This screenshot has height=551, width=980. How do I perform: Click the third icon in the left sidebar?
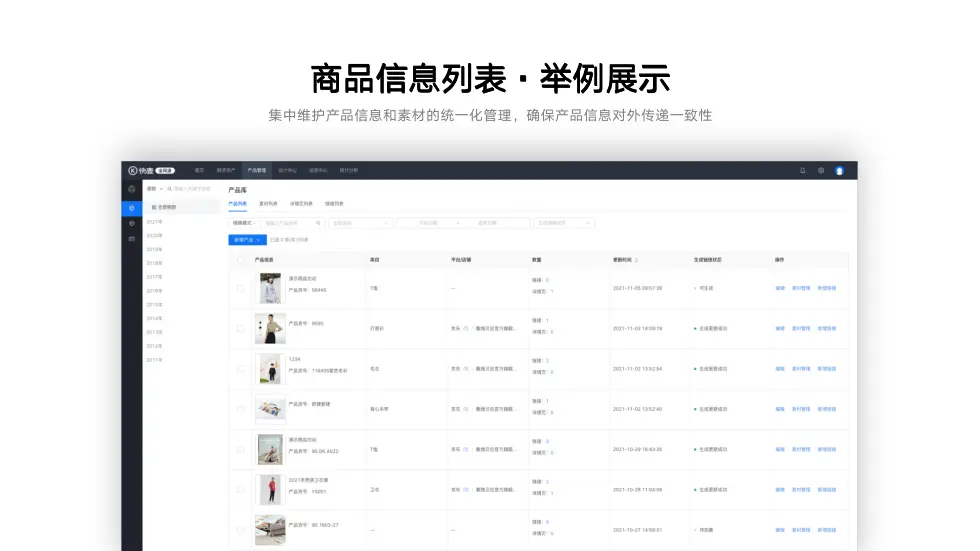pos(132,223)
